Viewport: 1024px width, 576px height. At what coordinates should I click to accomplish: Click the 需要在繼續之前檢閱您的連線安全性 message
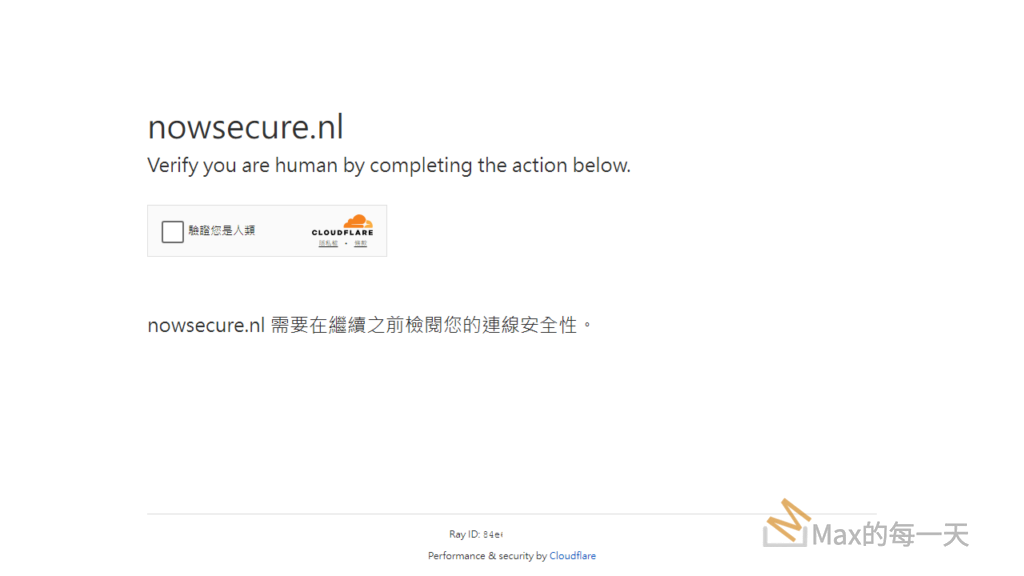coord(430,325)
